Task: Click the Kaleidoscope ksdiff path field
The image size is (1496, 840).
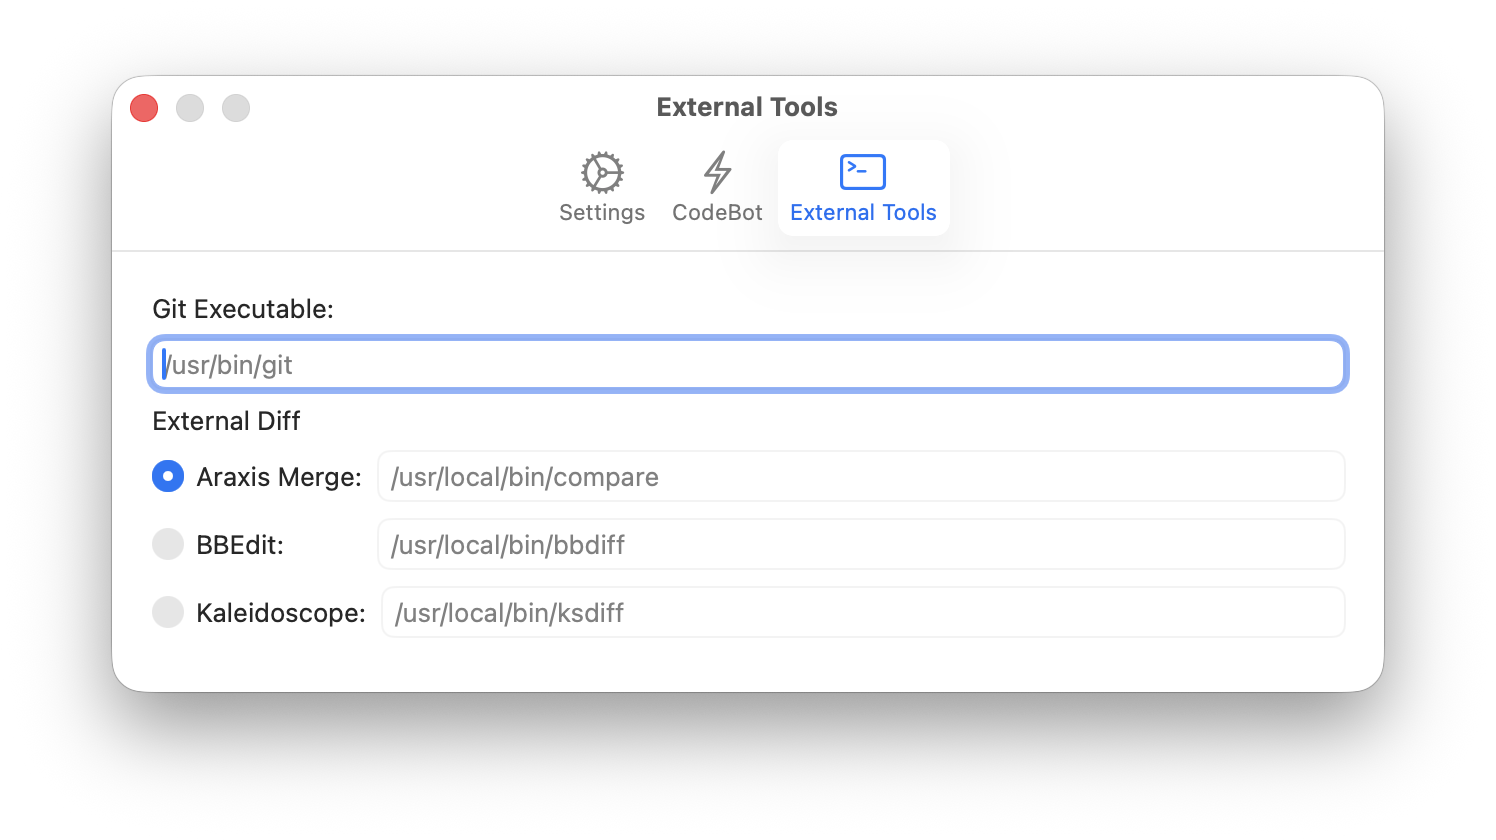Action: [863, 612]
